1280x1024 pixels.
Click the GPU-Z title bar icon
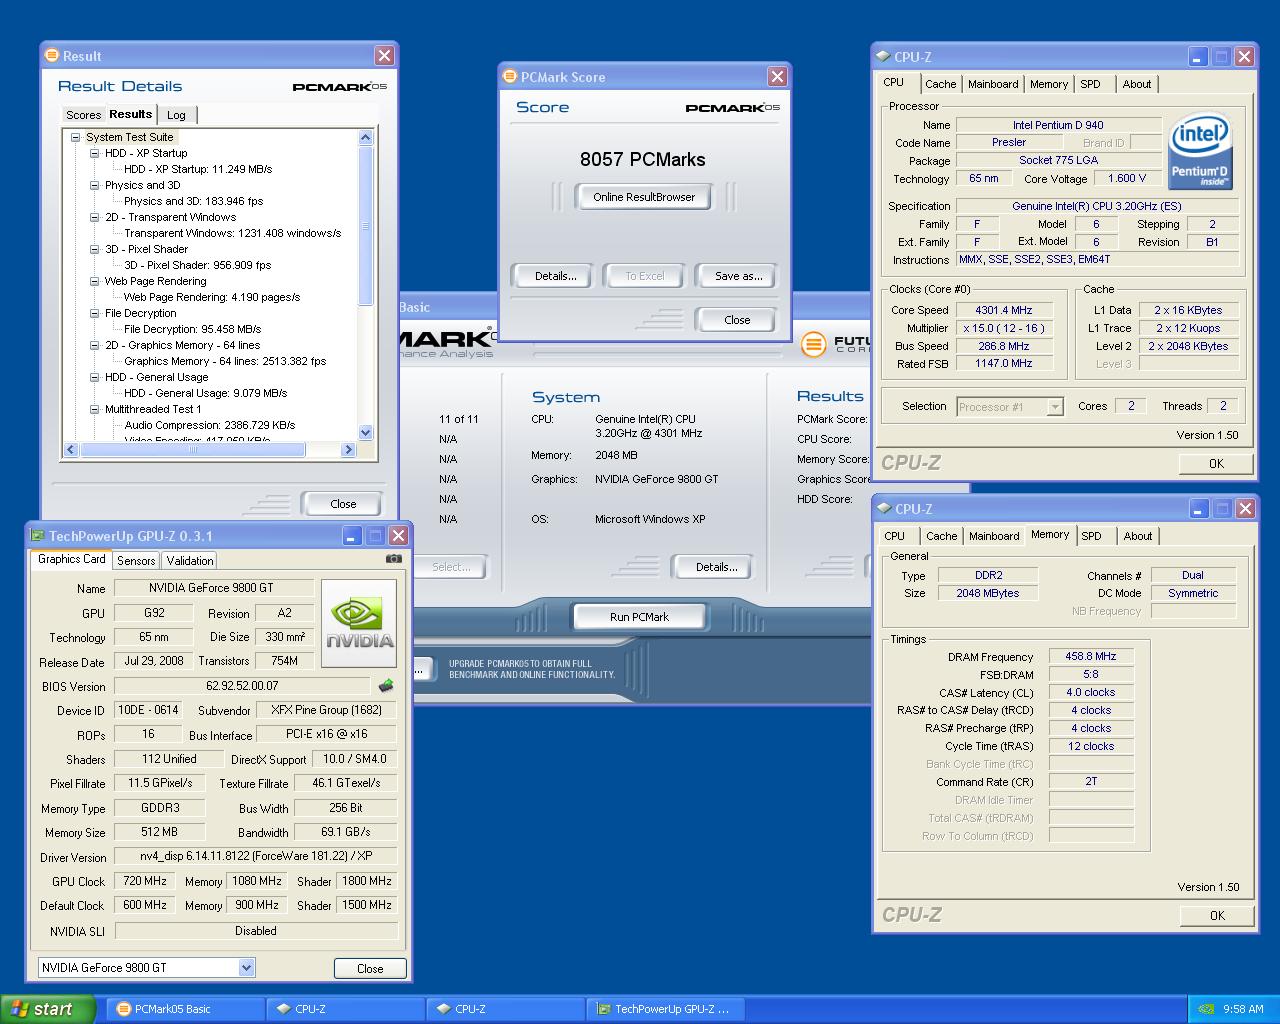click(x=38, y=536)
